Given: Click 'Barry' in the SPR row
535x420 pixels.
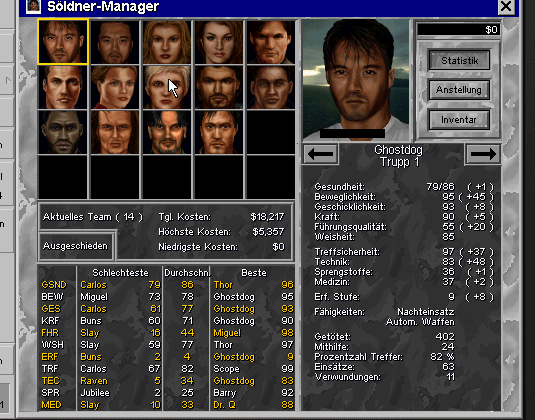Looking at the screenshot, I should point(225,393).
